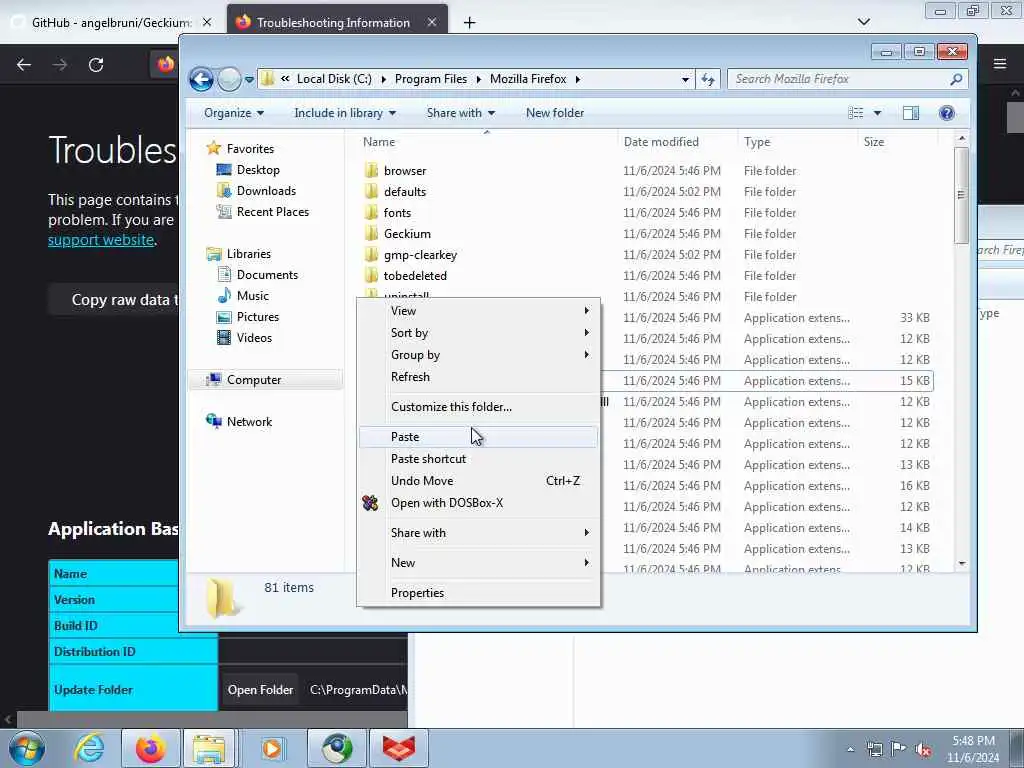Open recent locations dropdown beside navigation arrows

click(249, 80)
